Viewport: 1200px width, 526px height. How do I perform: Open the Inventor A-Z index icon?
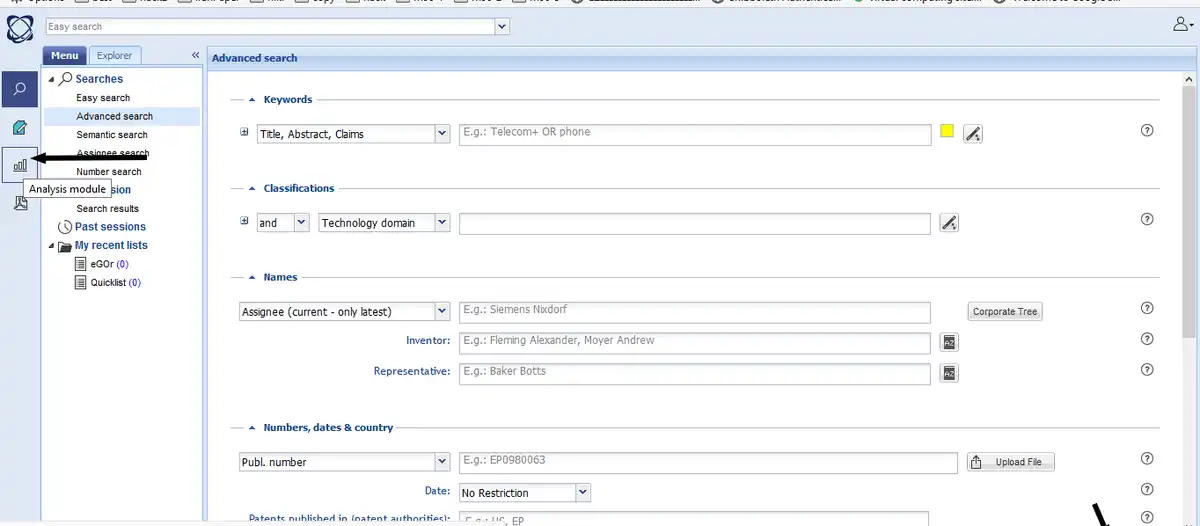[x=949, y=342]
